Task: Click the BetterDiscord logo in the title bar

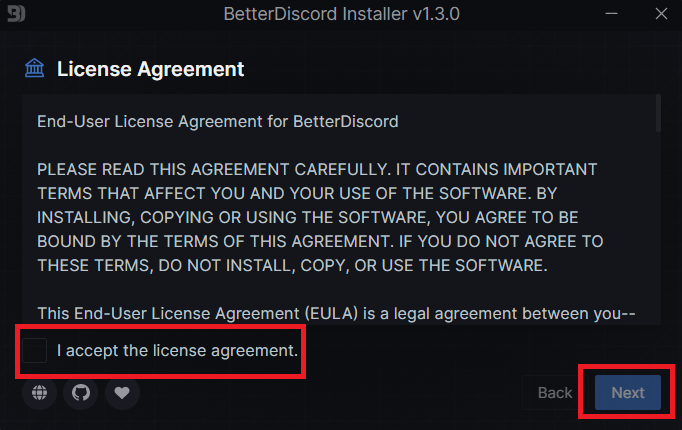Action: (x=14, y=15)
